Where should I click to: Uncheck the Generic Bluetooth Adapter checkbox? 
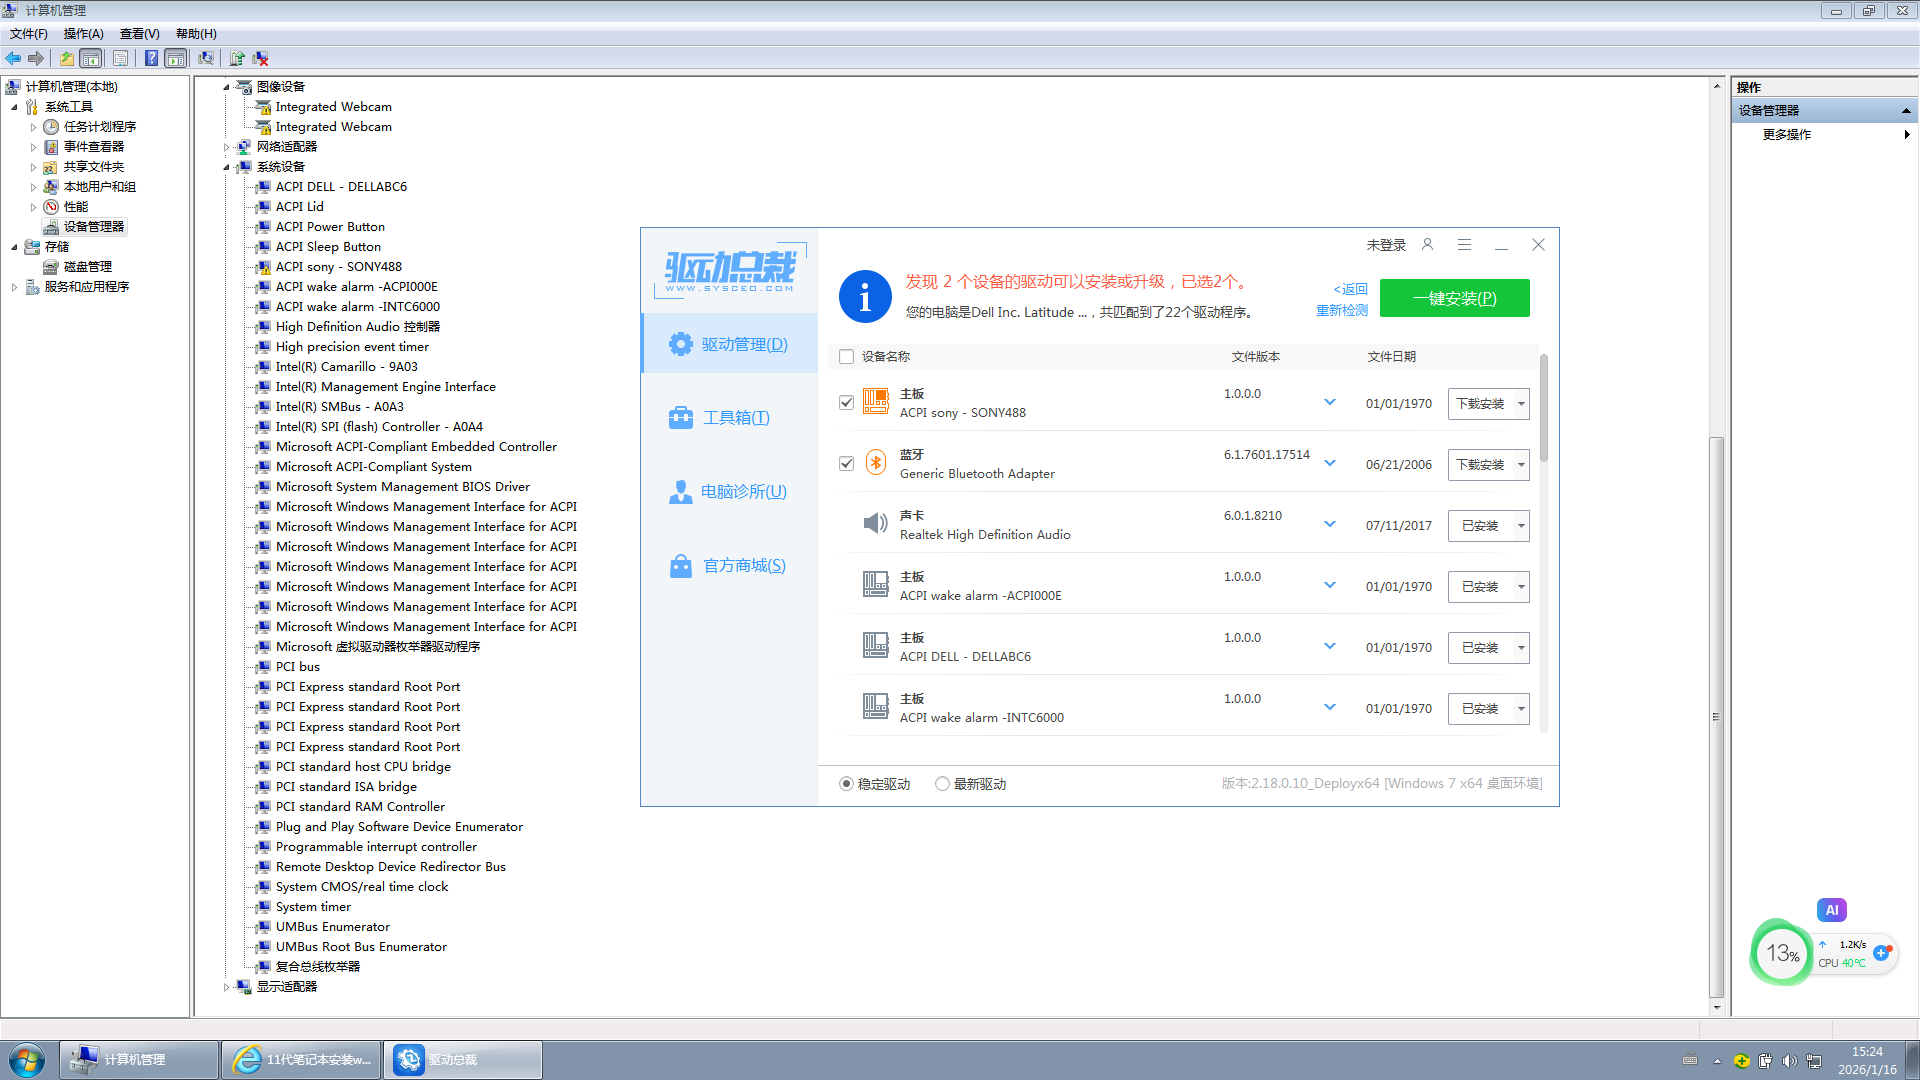click(847, 464)
